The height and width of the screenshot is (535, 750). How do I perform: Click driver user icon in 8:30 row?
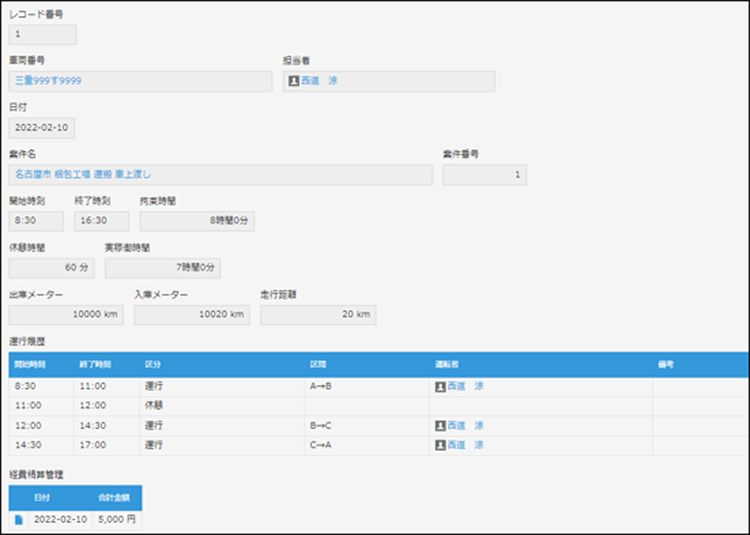[440, 386]
